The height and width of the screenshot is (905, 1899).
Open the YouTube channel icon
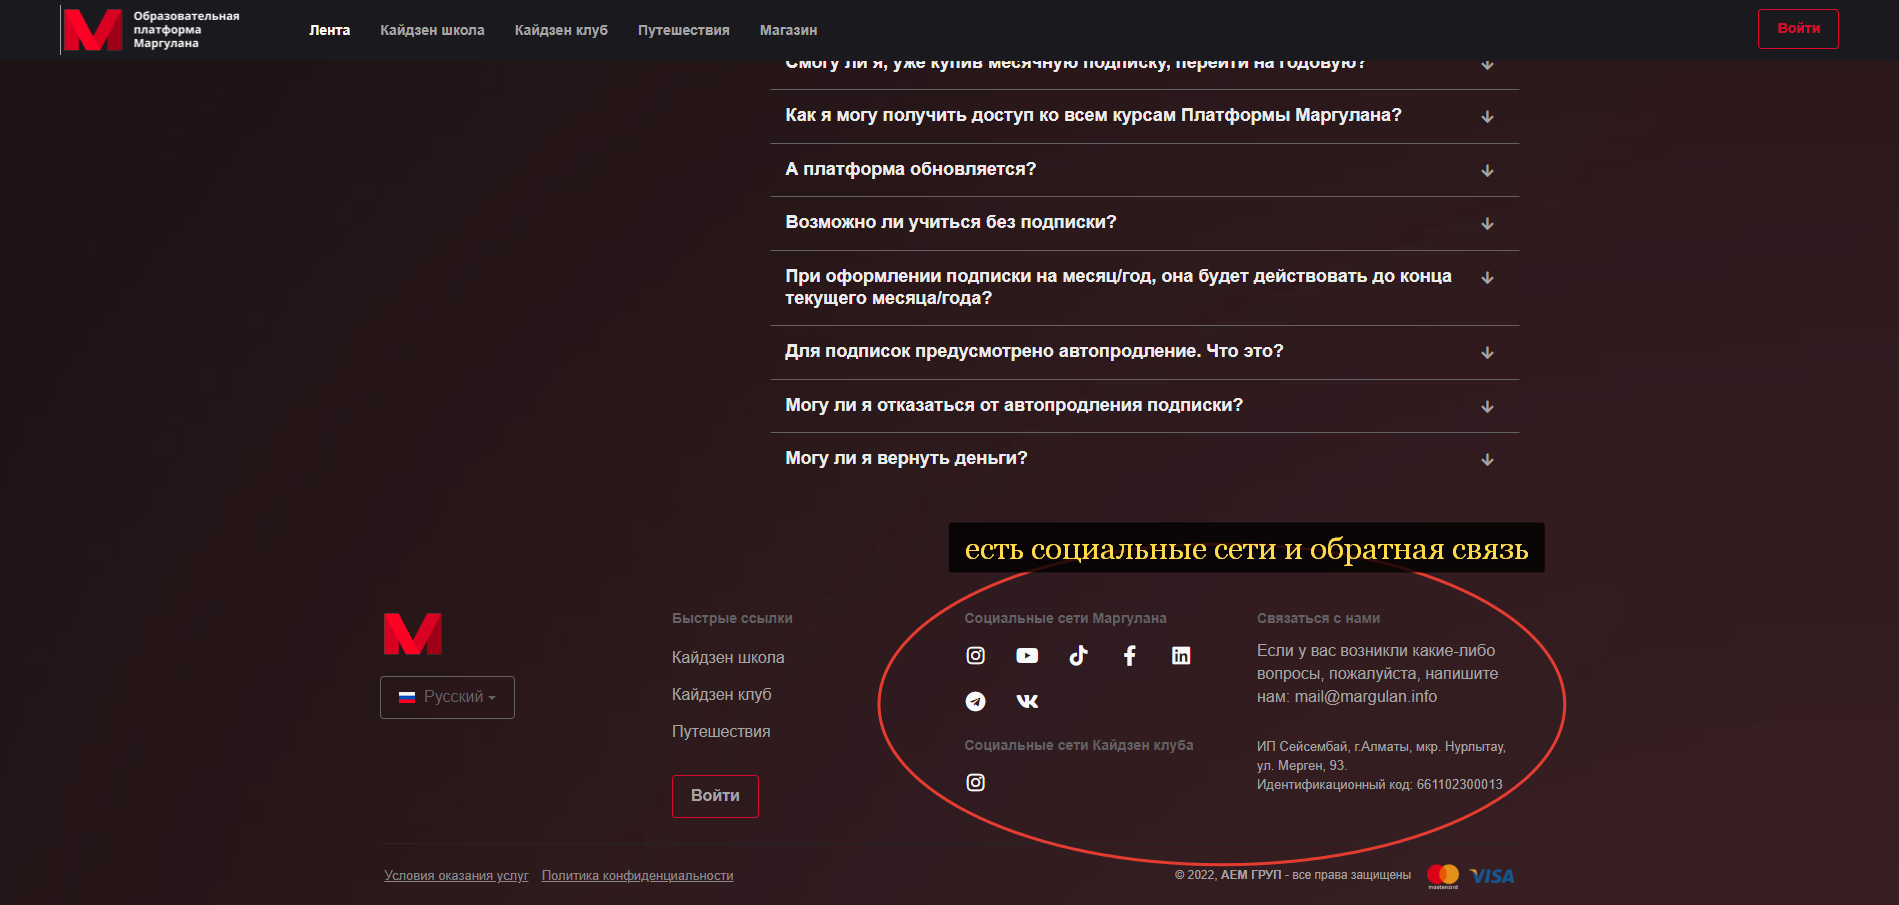(1027, 655)
